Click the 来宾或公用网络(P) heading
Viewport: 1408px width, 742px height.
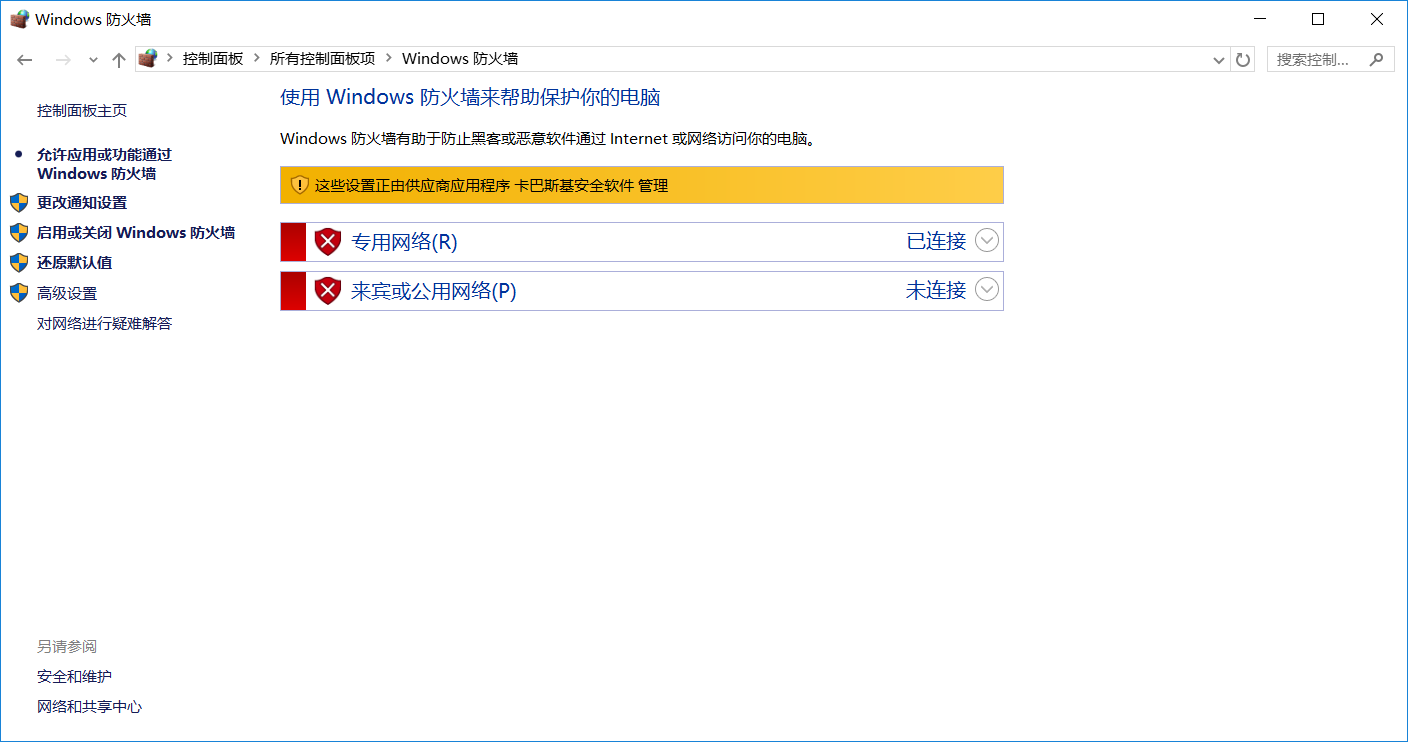pos(434,291)
